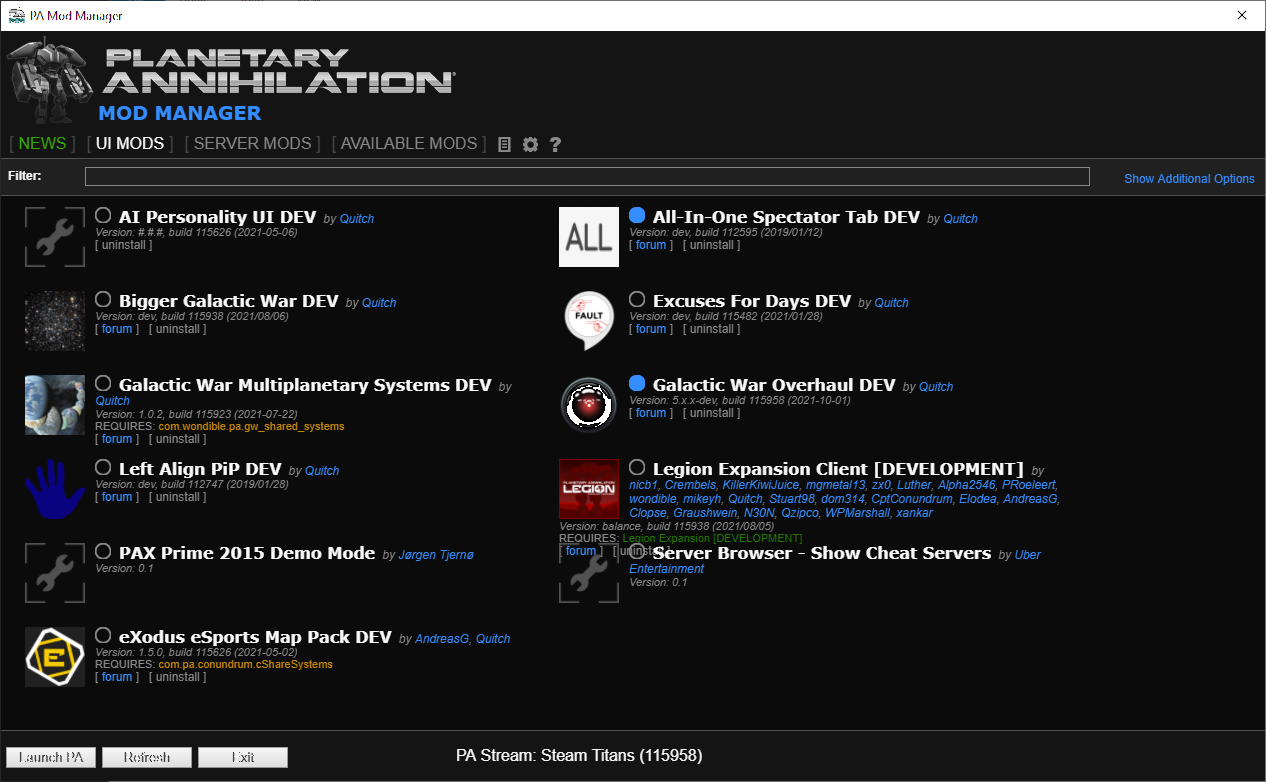Open forum link for Left Align PiP

coord(117,497)
